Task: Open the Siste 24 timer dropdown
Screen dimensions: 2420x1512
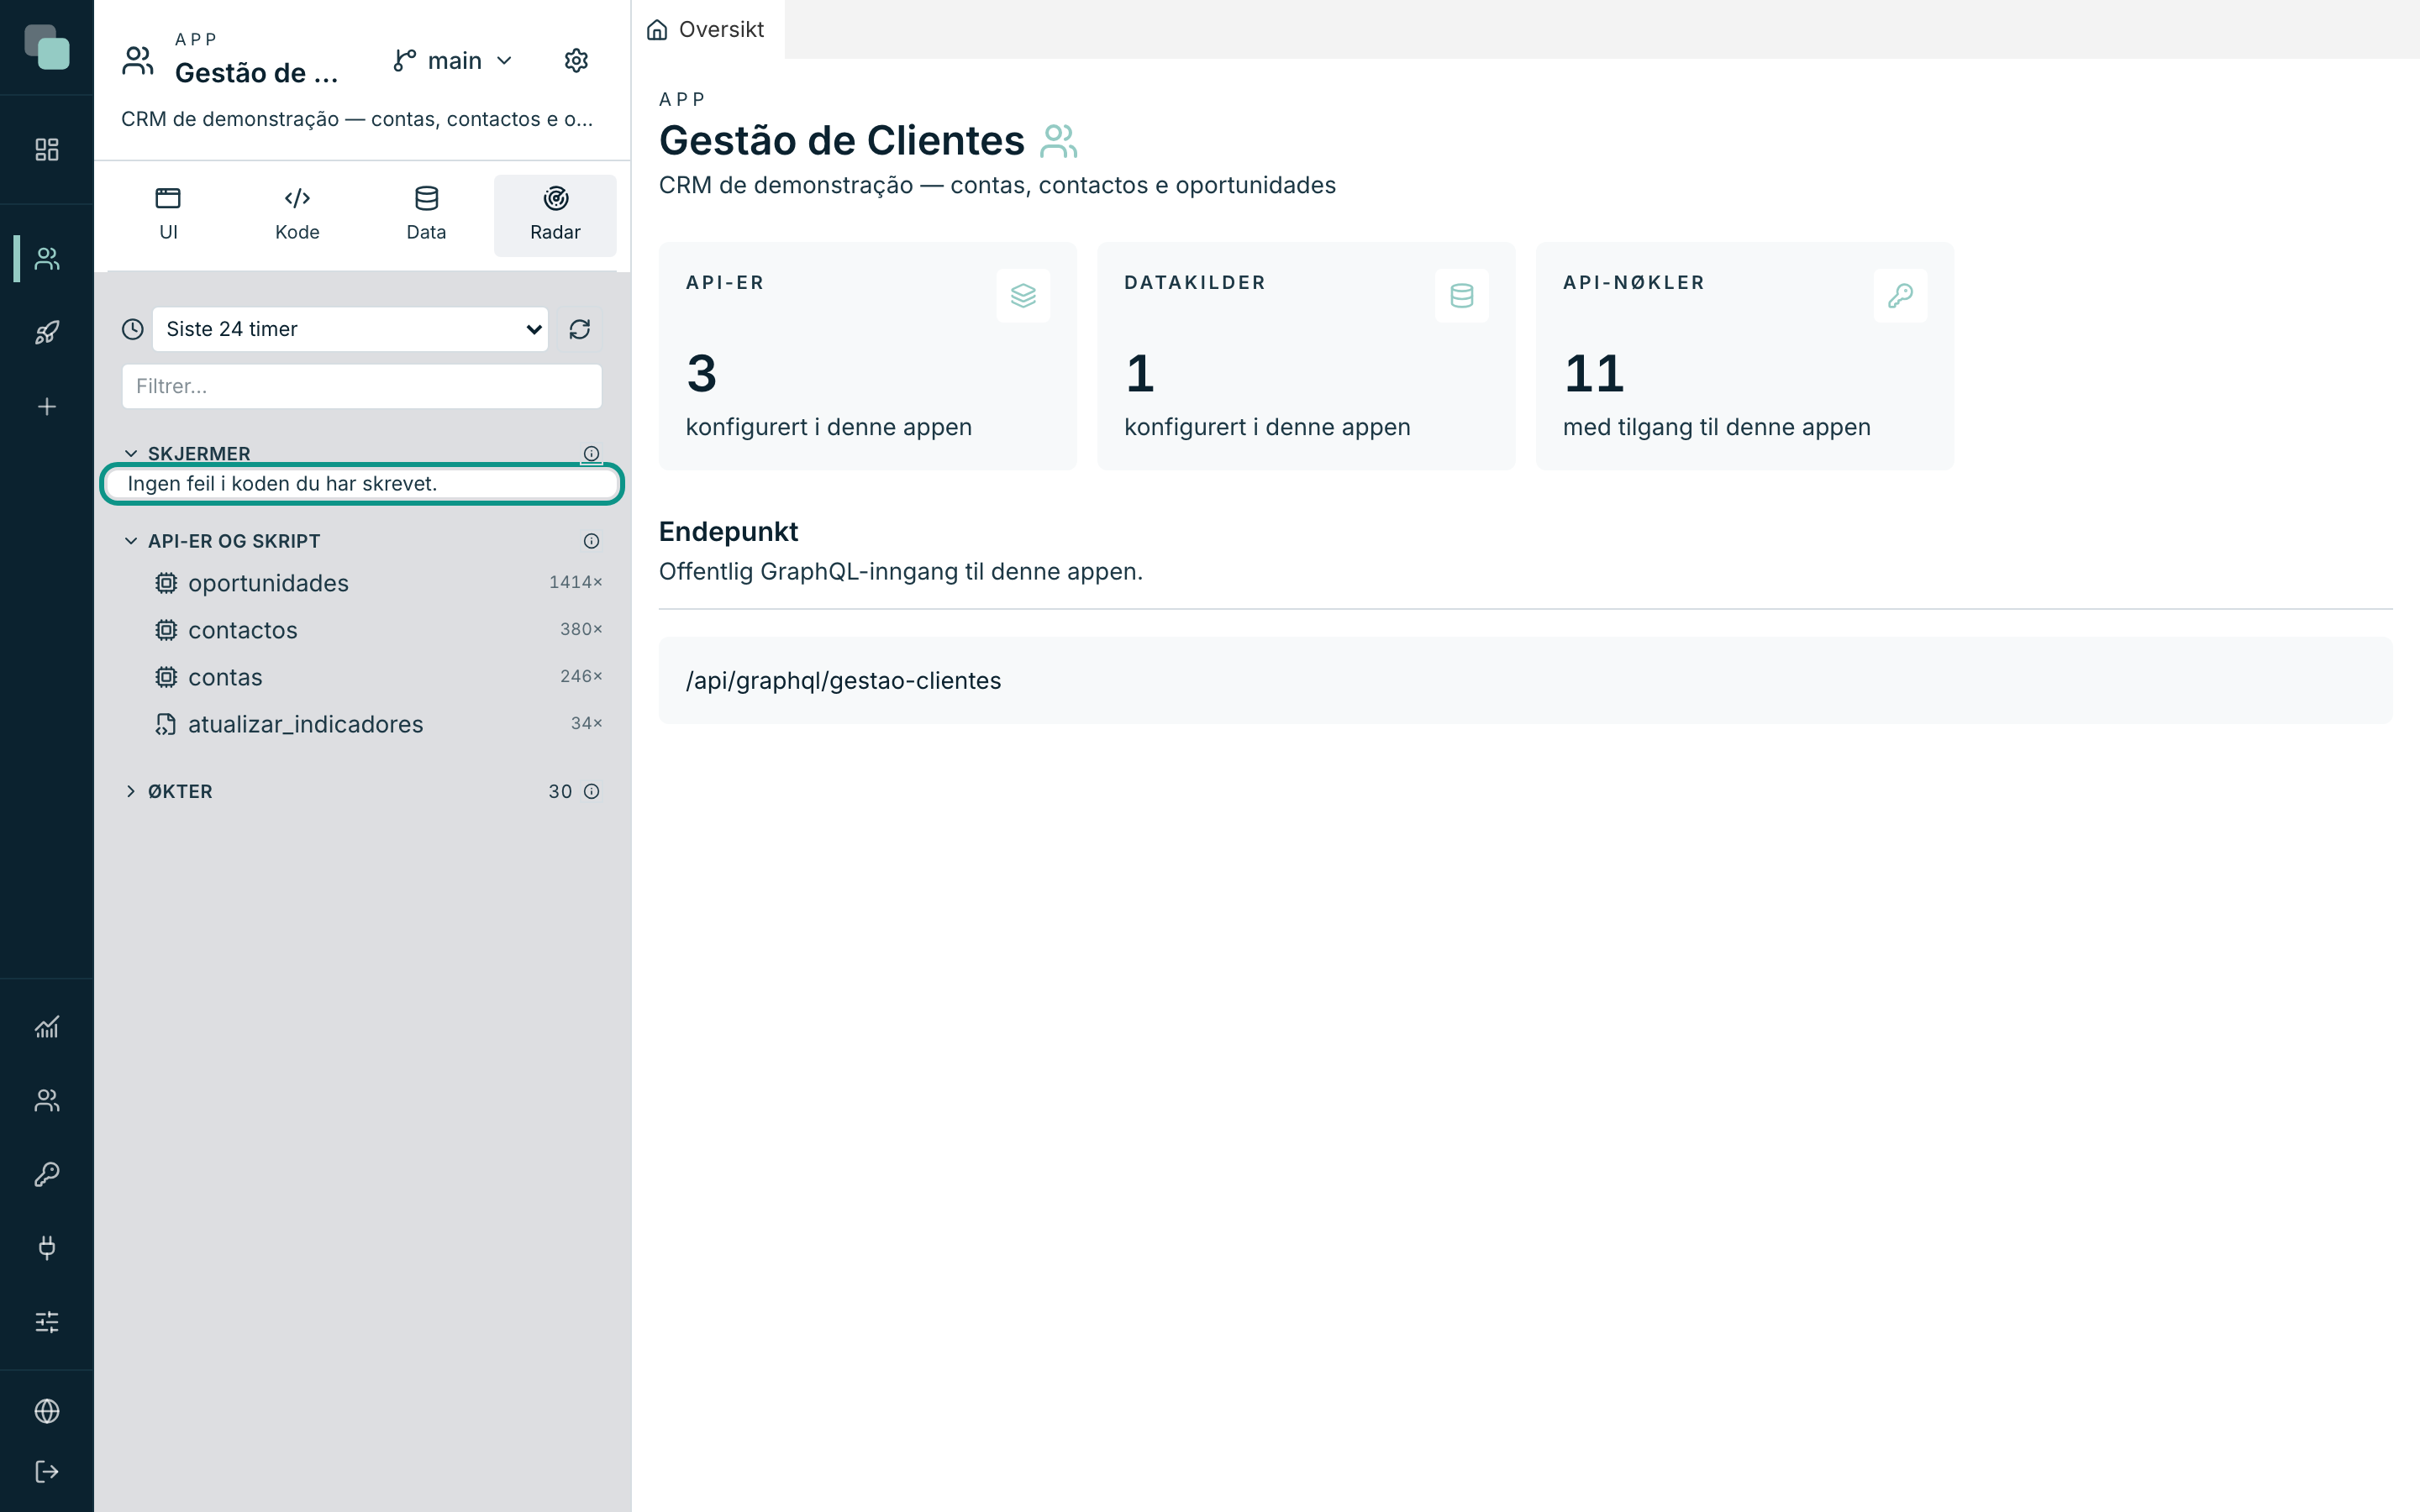Action: [350, 329]
